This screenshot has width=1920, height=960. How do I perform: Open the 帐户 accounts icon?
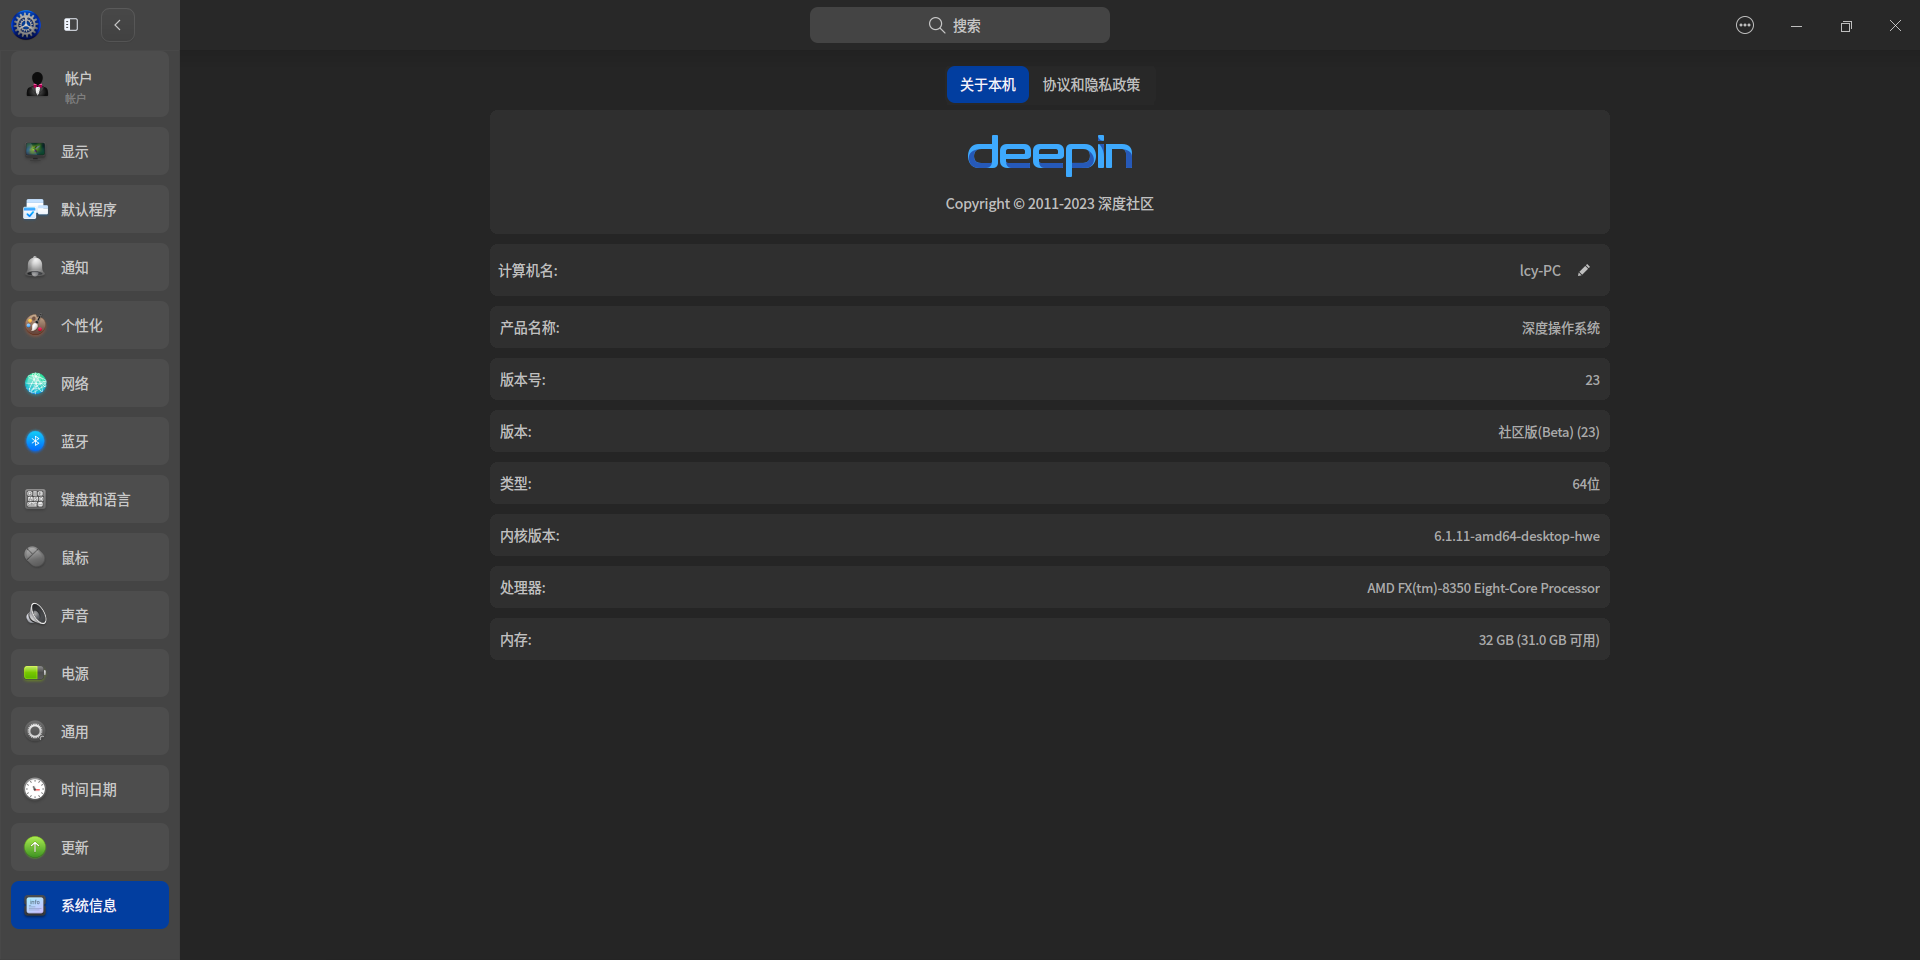pos(38,85)
